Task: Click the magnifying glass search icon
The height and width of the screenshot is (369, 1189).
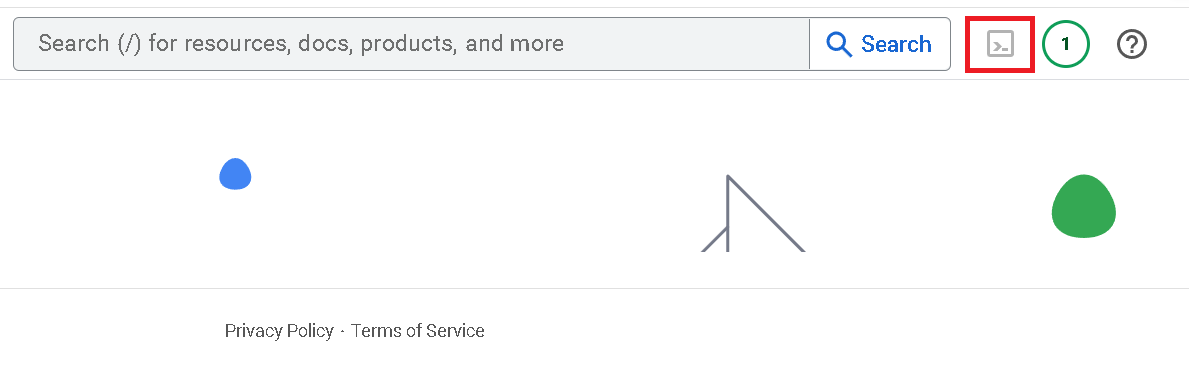Action: 839,44
